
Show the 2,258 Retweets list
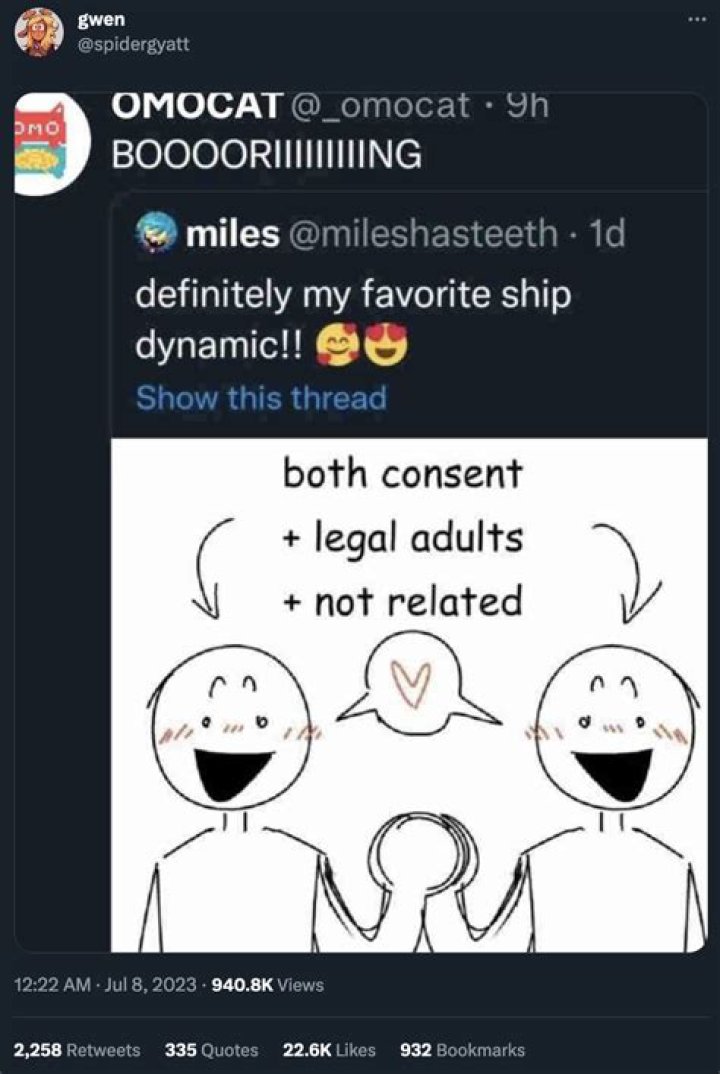pos(77,1049)
